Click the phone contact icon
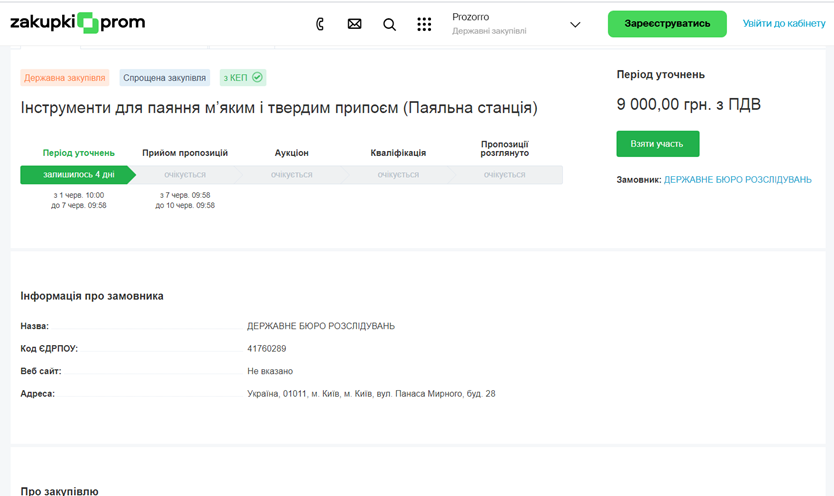 [x=320, y=24]
